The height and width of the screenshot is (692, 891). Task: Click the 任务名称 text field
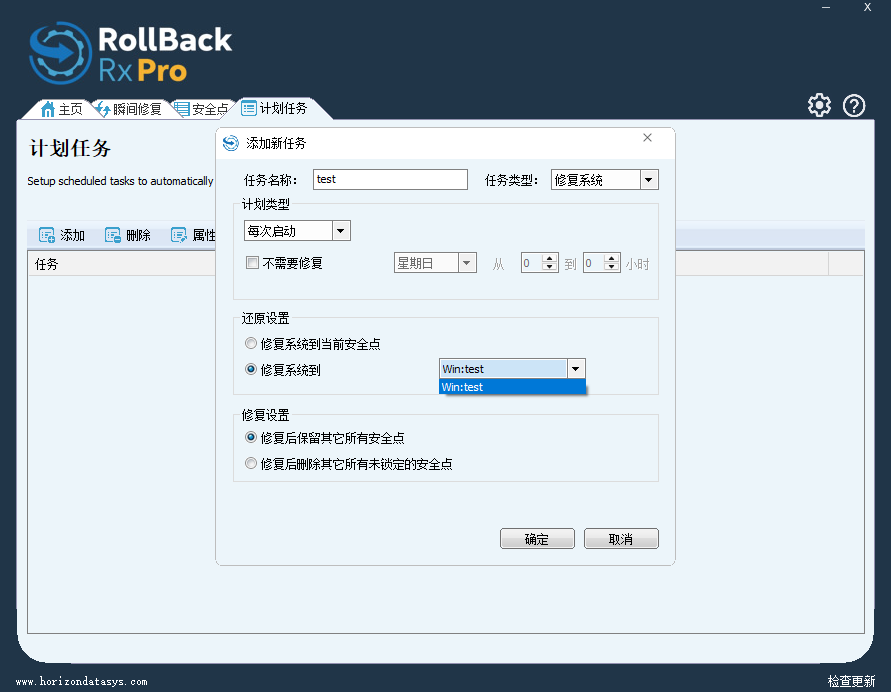390,180
